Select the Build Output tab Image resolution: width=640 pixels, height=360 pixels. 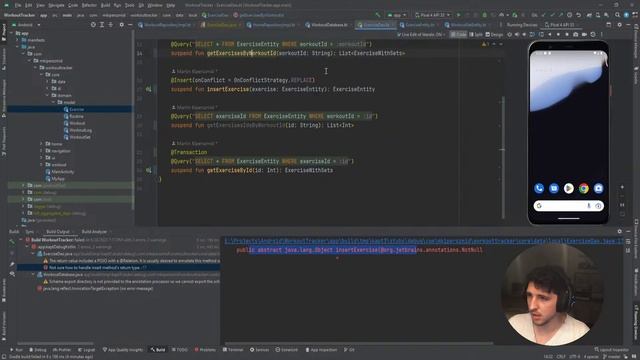[58, 231]
